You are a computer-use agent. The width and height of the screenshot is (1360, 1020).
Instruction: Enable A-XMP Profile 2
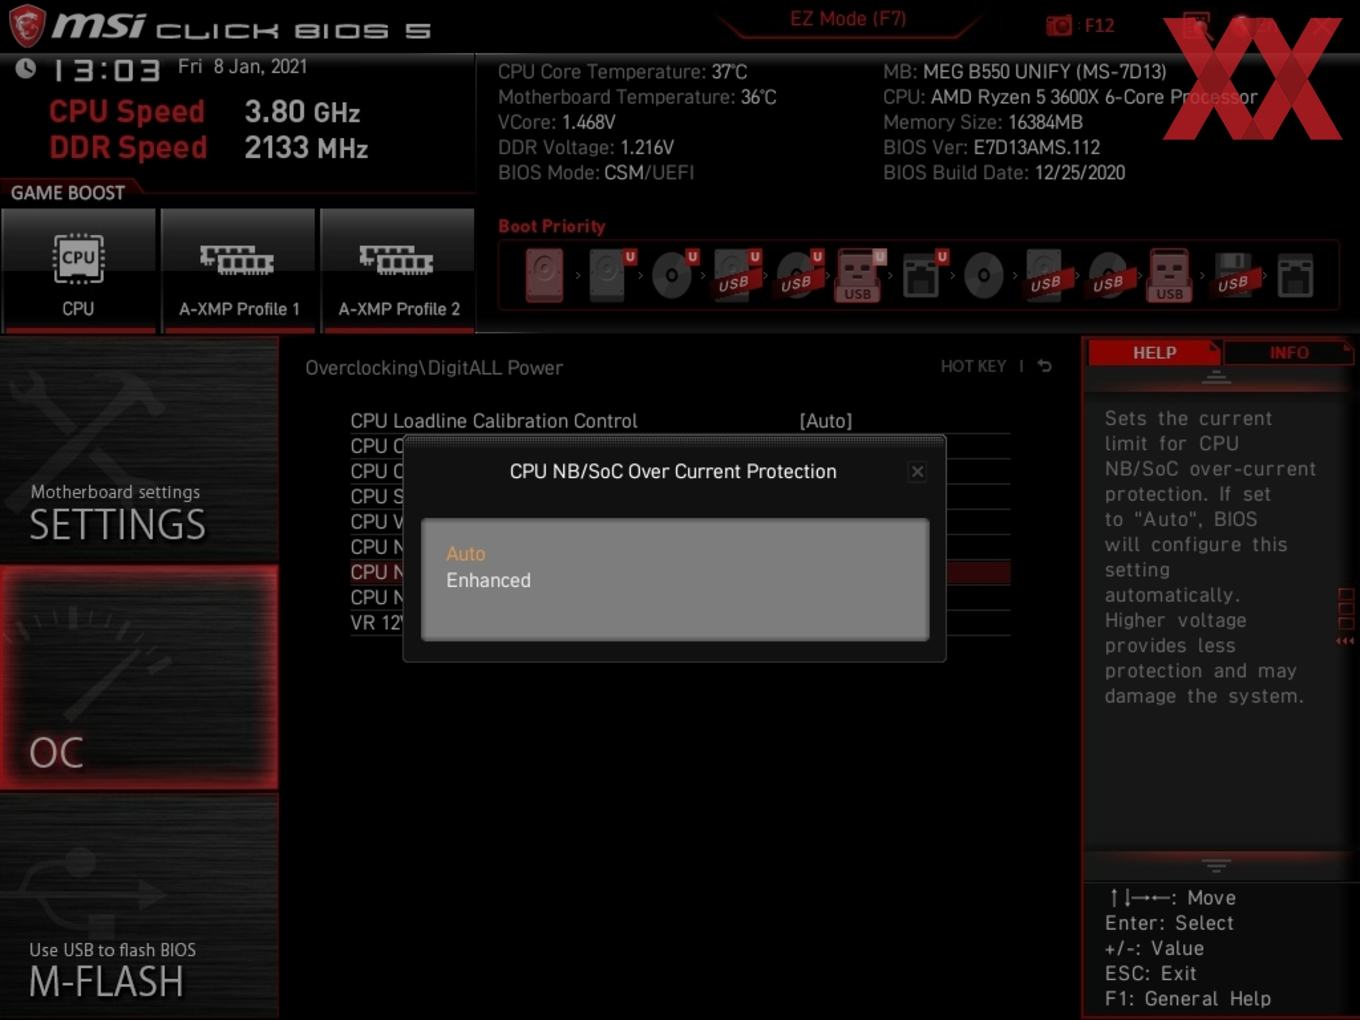398,270
